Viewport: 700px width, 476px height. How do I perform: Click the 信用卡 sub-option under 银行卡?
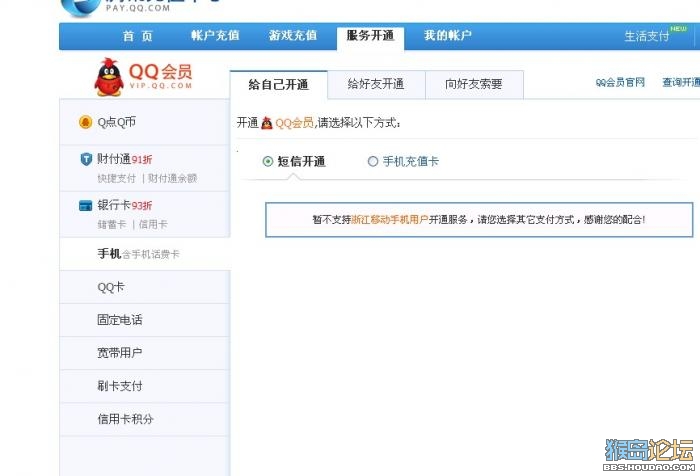point(153,224)
